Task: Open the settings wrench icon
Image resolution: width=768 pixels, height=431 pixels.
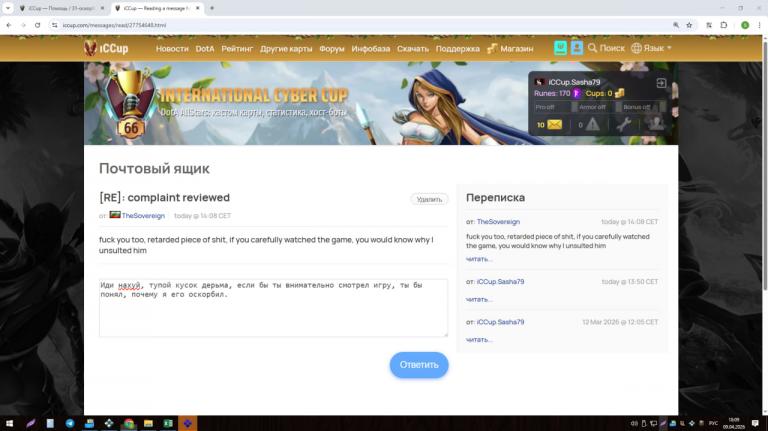Action: (624, 124)
